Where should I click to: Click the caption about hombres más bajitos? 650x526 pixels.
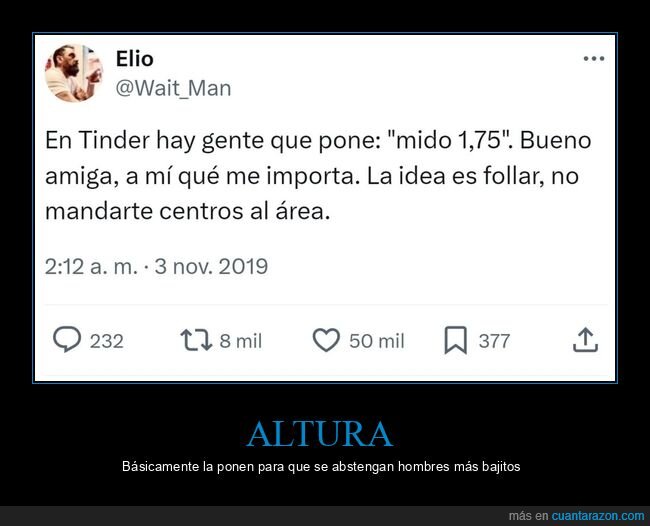tap(321, 467)
